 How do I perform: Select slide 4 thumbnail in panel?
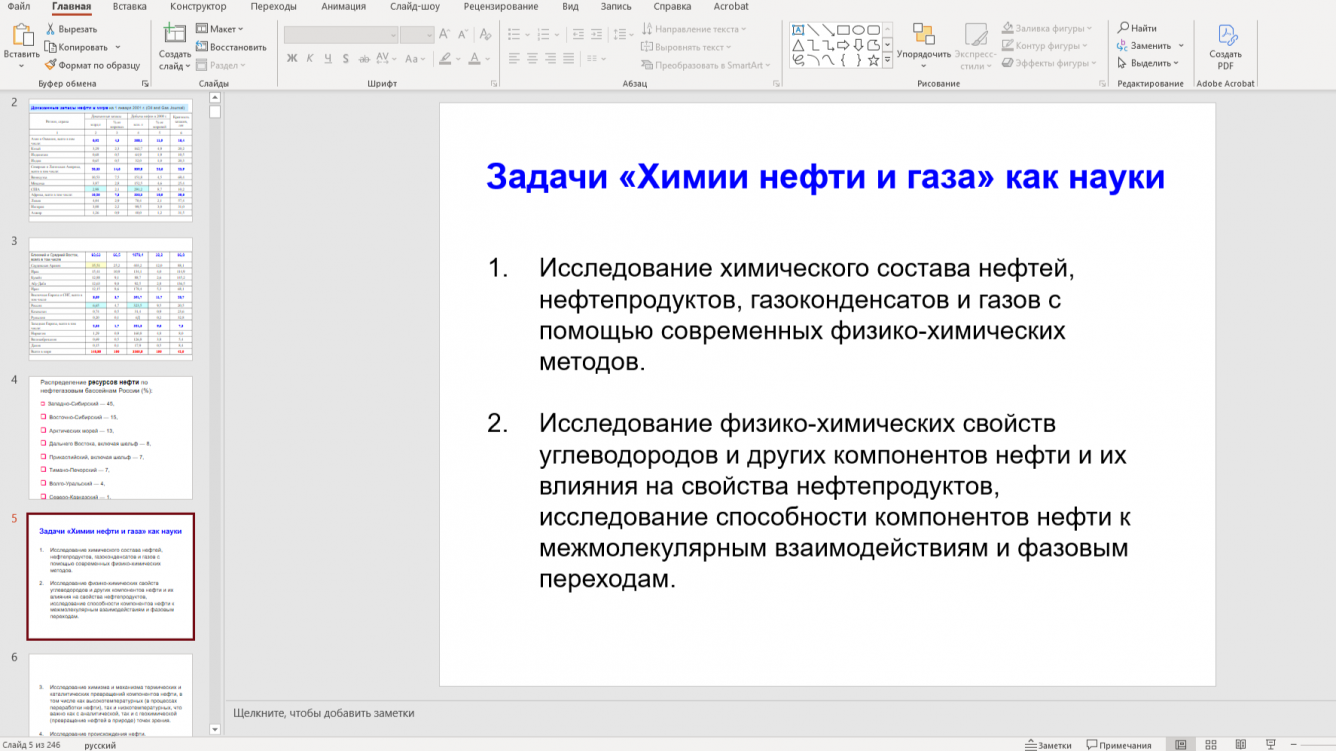(x=110, y=437)
